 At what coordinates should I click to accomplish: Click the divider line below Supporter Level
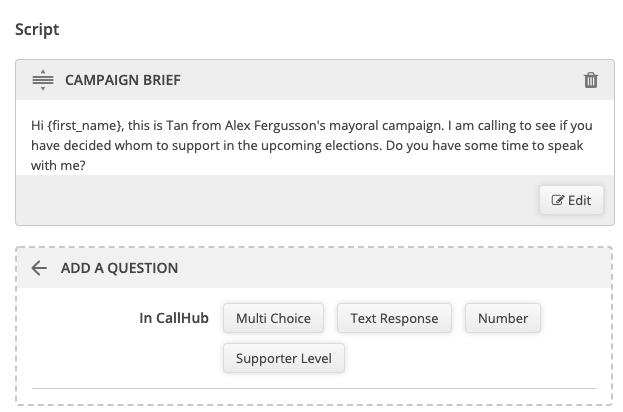click(x=314, y=388)
